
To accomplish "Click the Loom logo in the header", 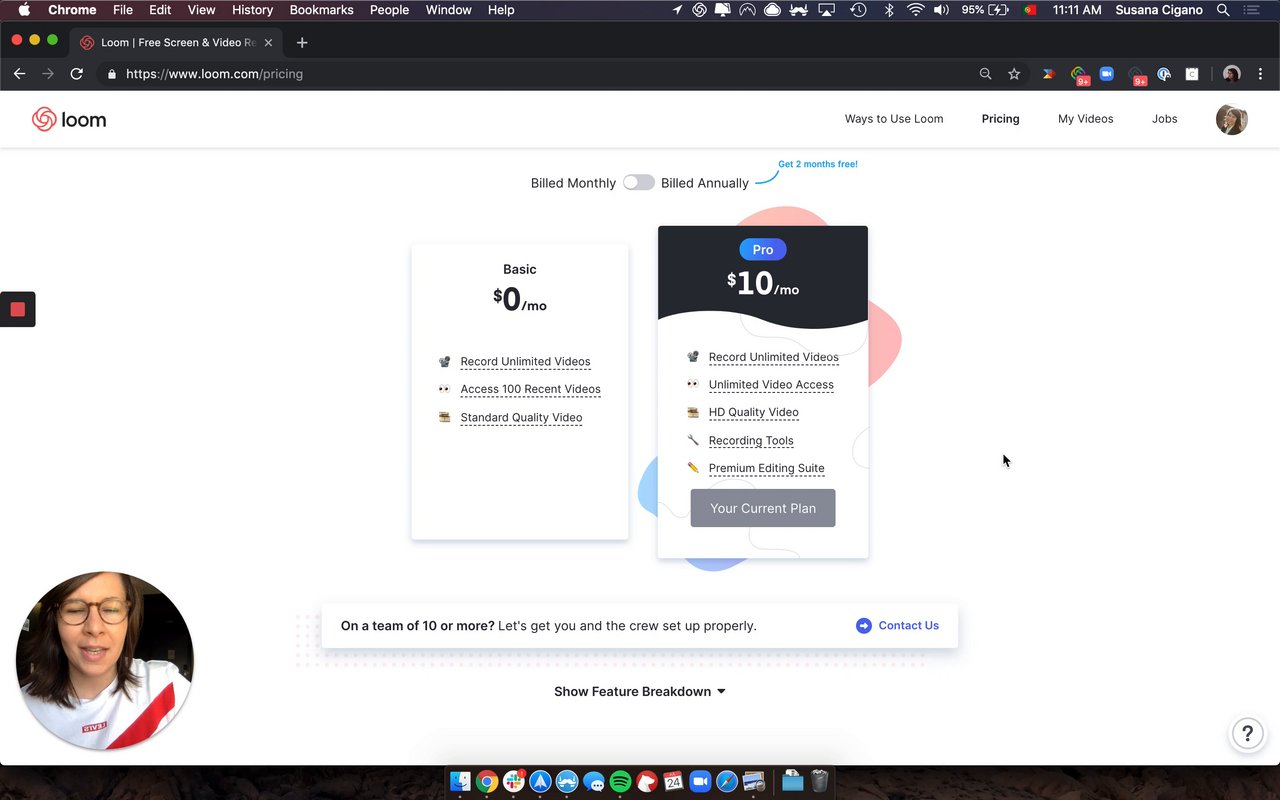I will 69,119.
